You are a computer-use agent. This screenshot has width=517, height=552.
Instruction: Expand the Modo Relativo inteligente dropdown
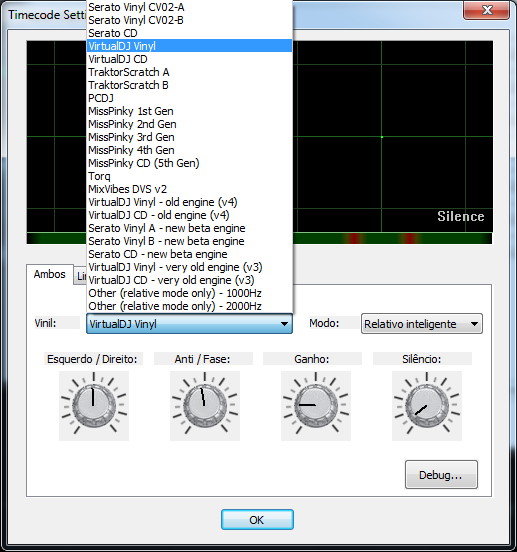(x=422, y=324)
